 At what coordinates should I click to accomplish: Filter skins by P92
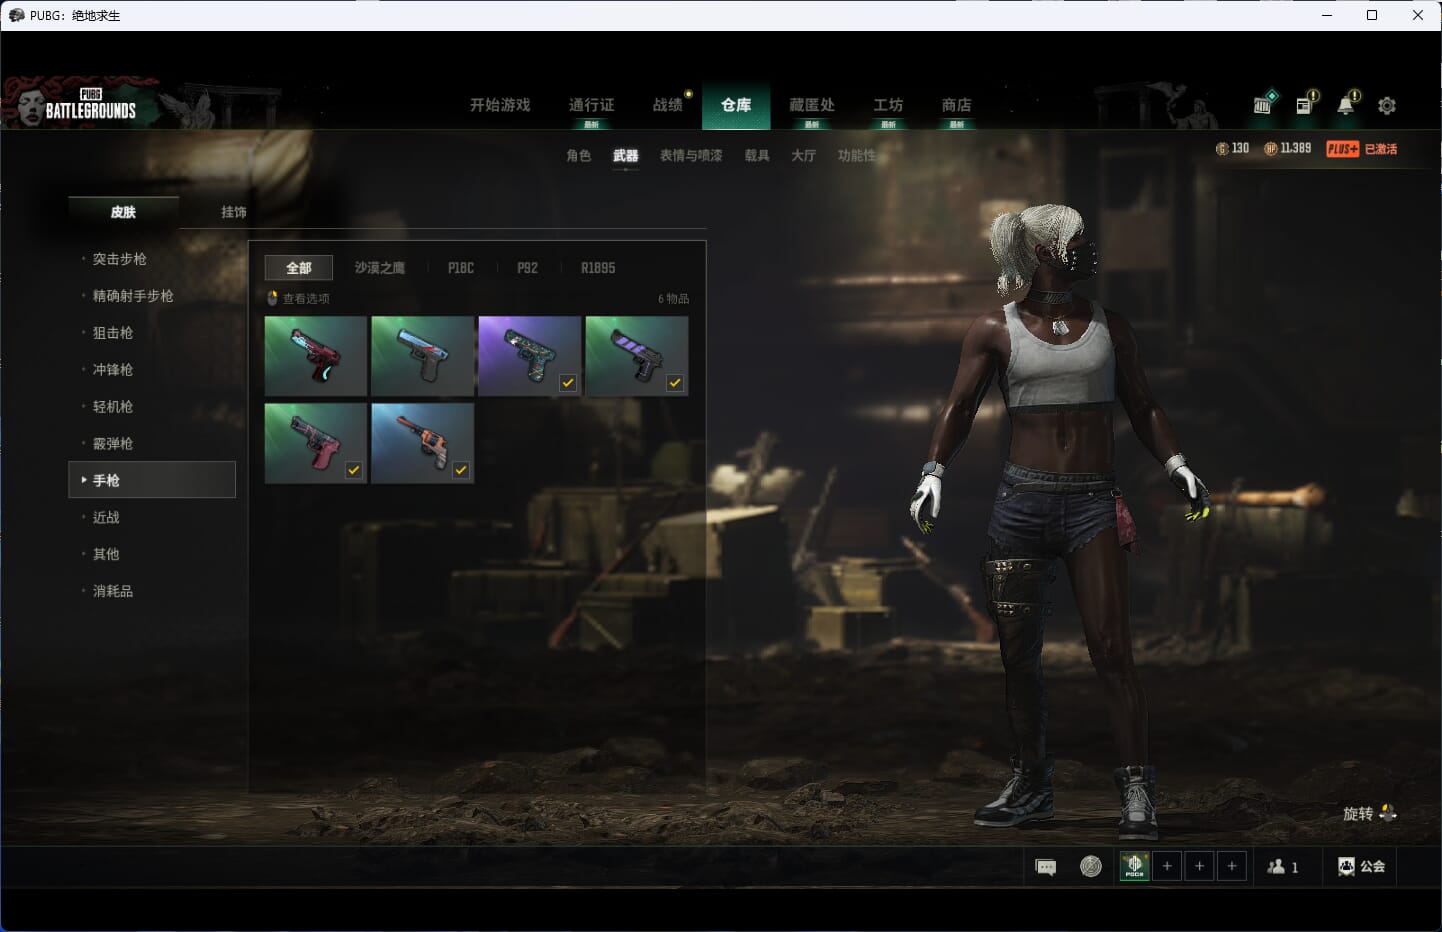click(x=527, y=268)
